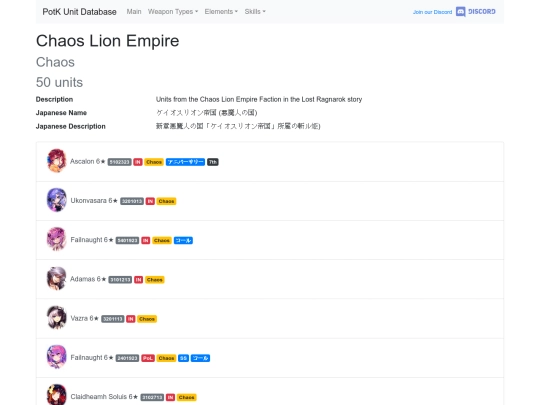This screenshot has width=540, height=405.
Task: Select the Chaos Lion Empire heading
Action: 107,41
